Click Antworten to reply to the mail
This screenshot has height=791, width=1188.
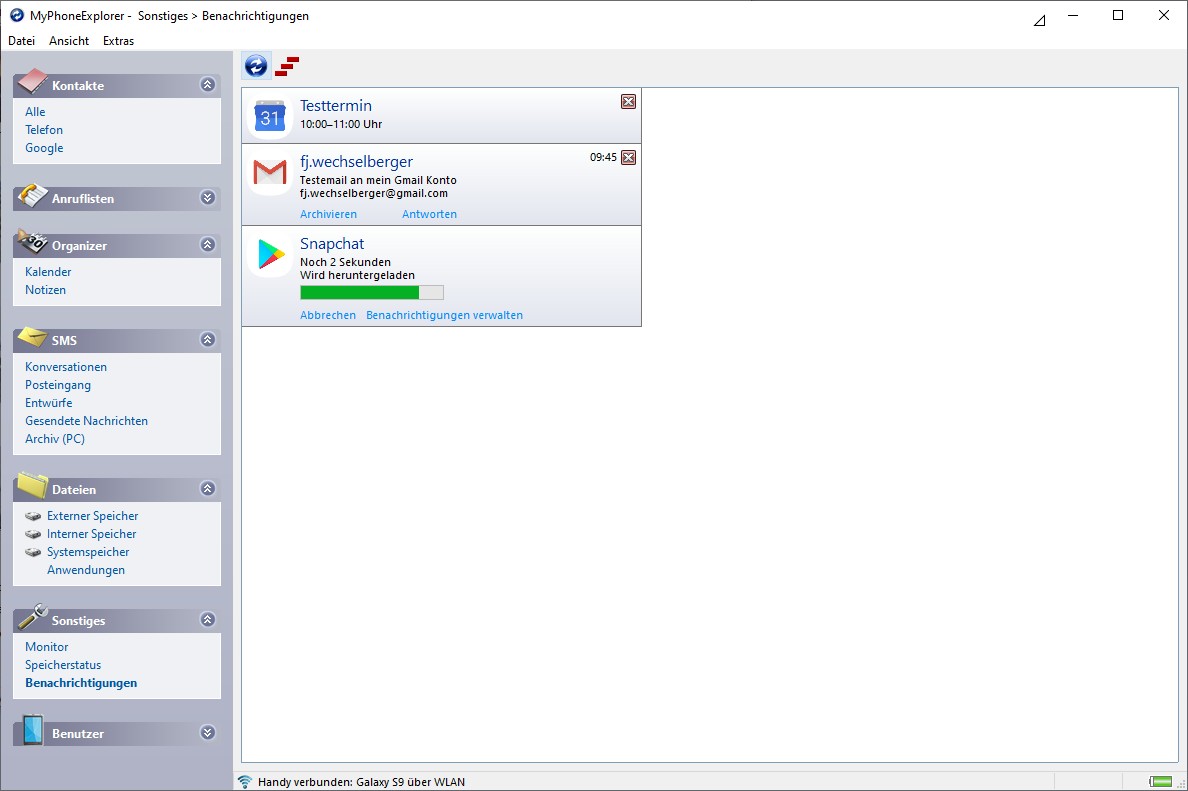click(x=429, y=214)
